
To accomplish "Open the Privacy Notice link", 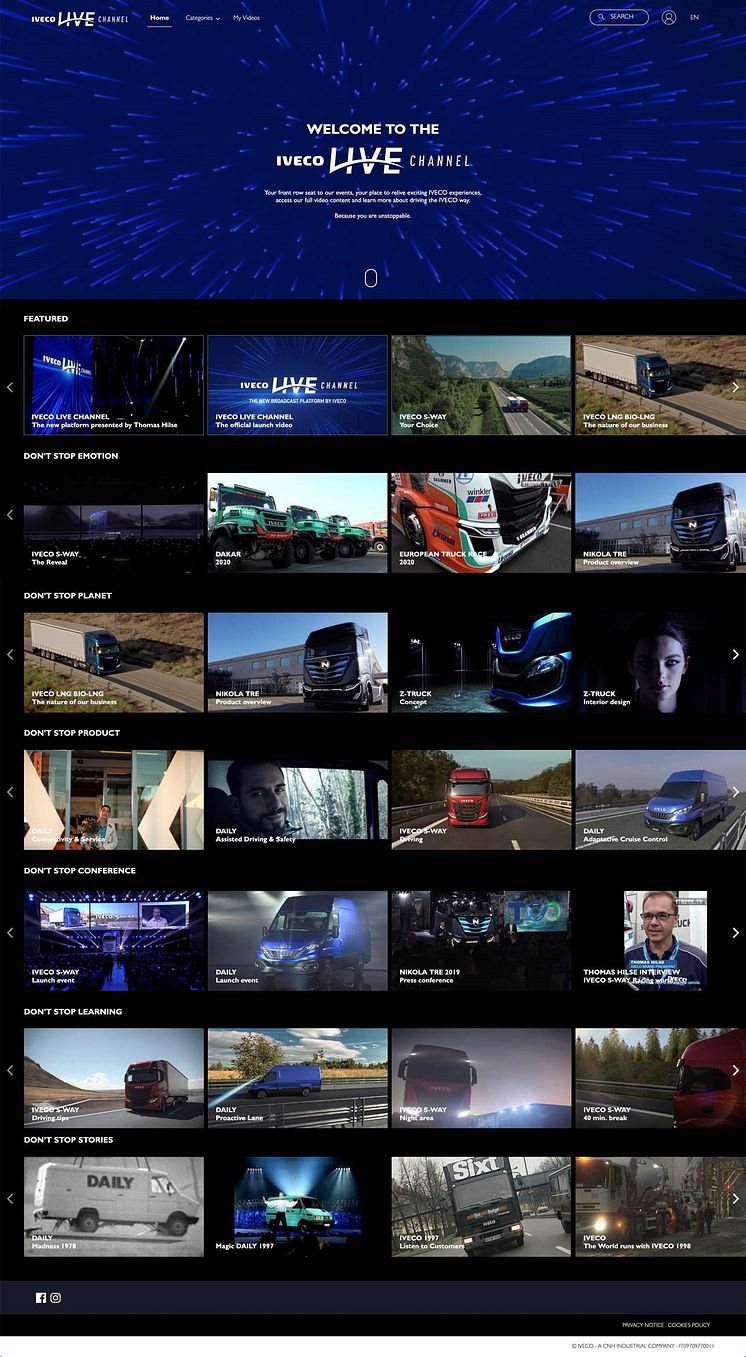I will pyautogui.click(x=643, y=1325).
